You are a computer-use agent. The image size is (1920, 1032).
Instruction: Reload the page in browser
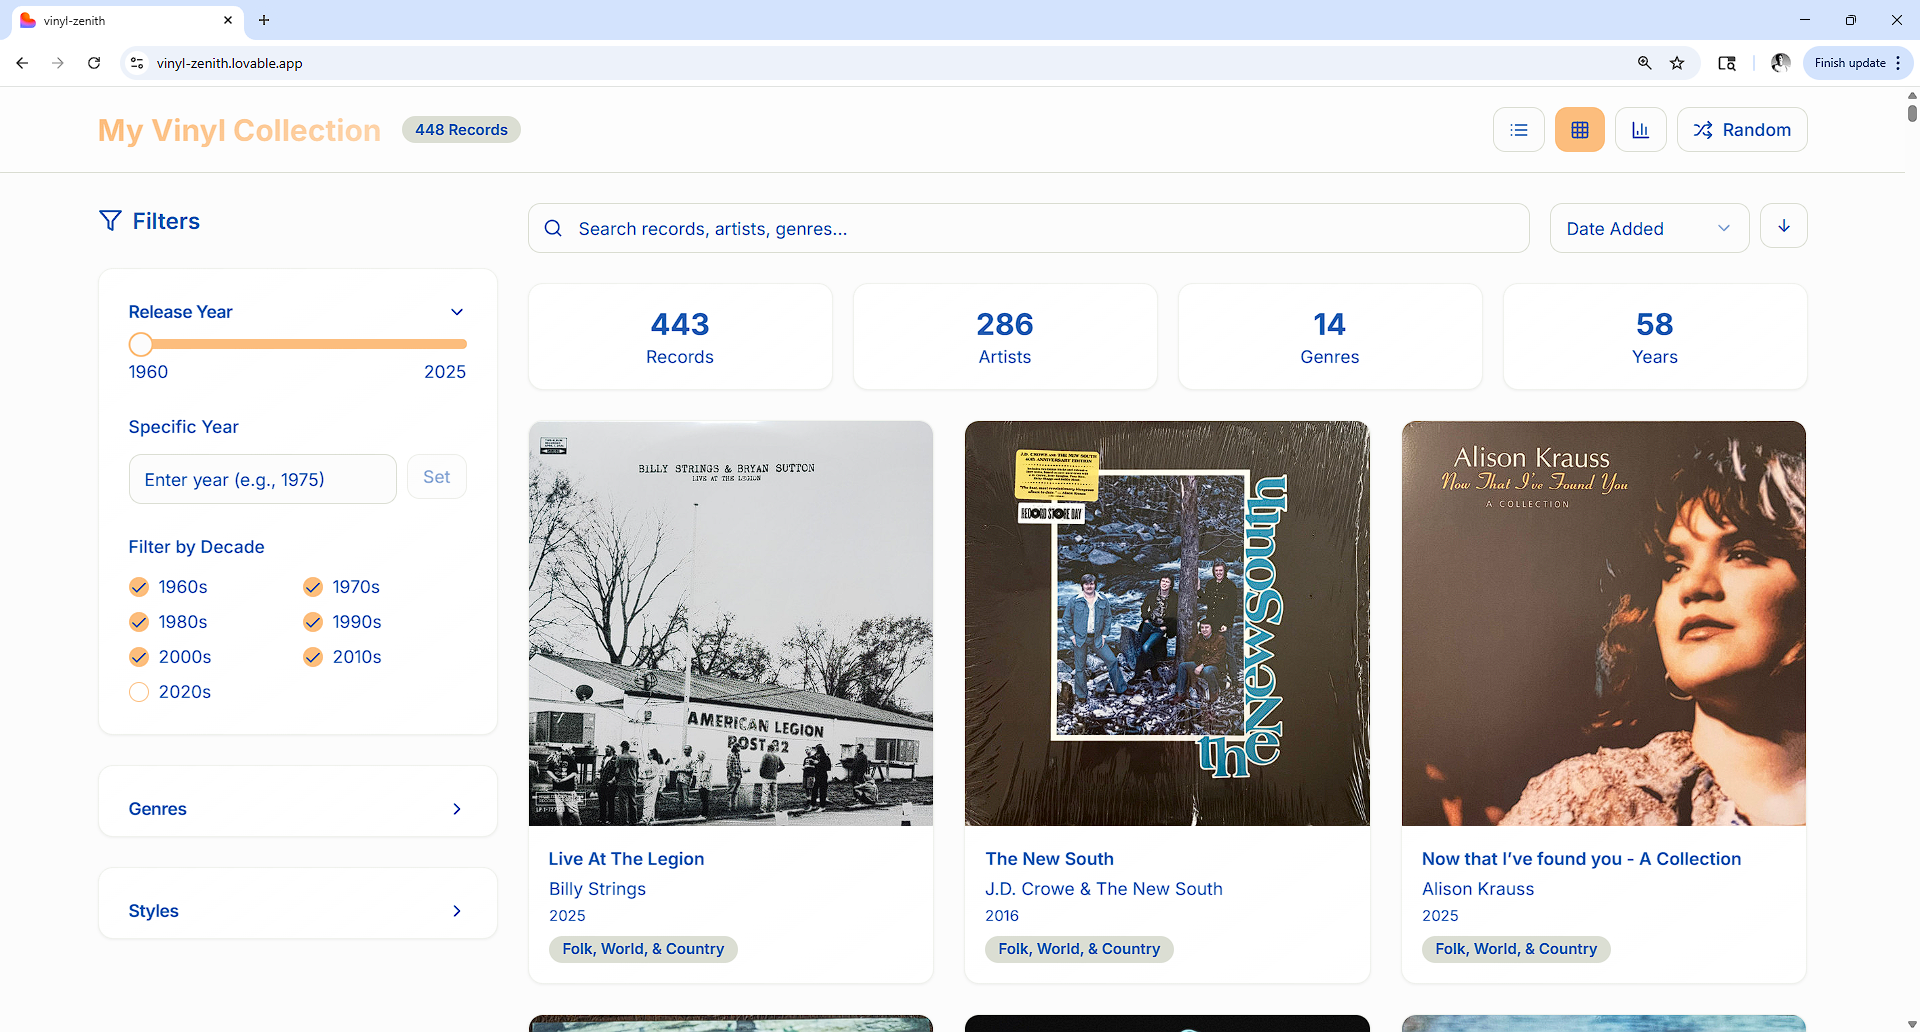[x=94, y=63]
